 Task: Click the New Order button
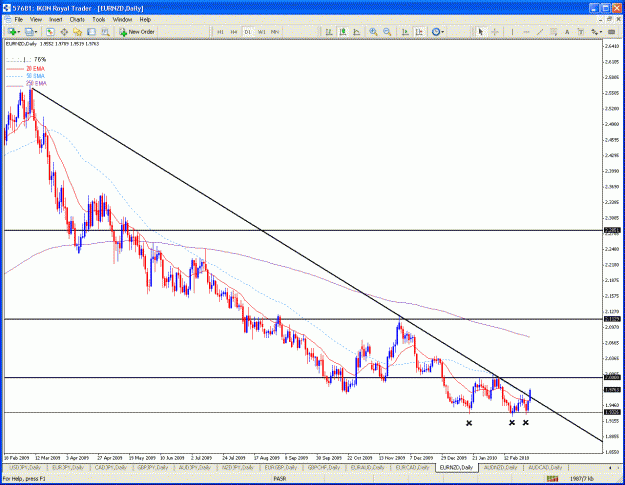(x=137, y=32)
